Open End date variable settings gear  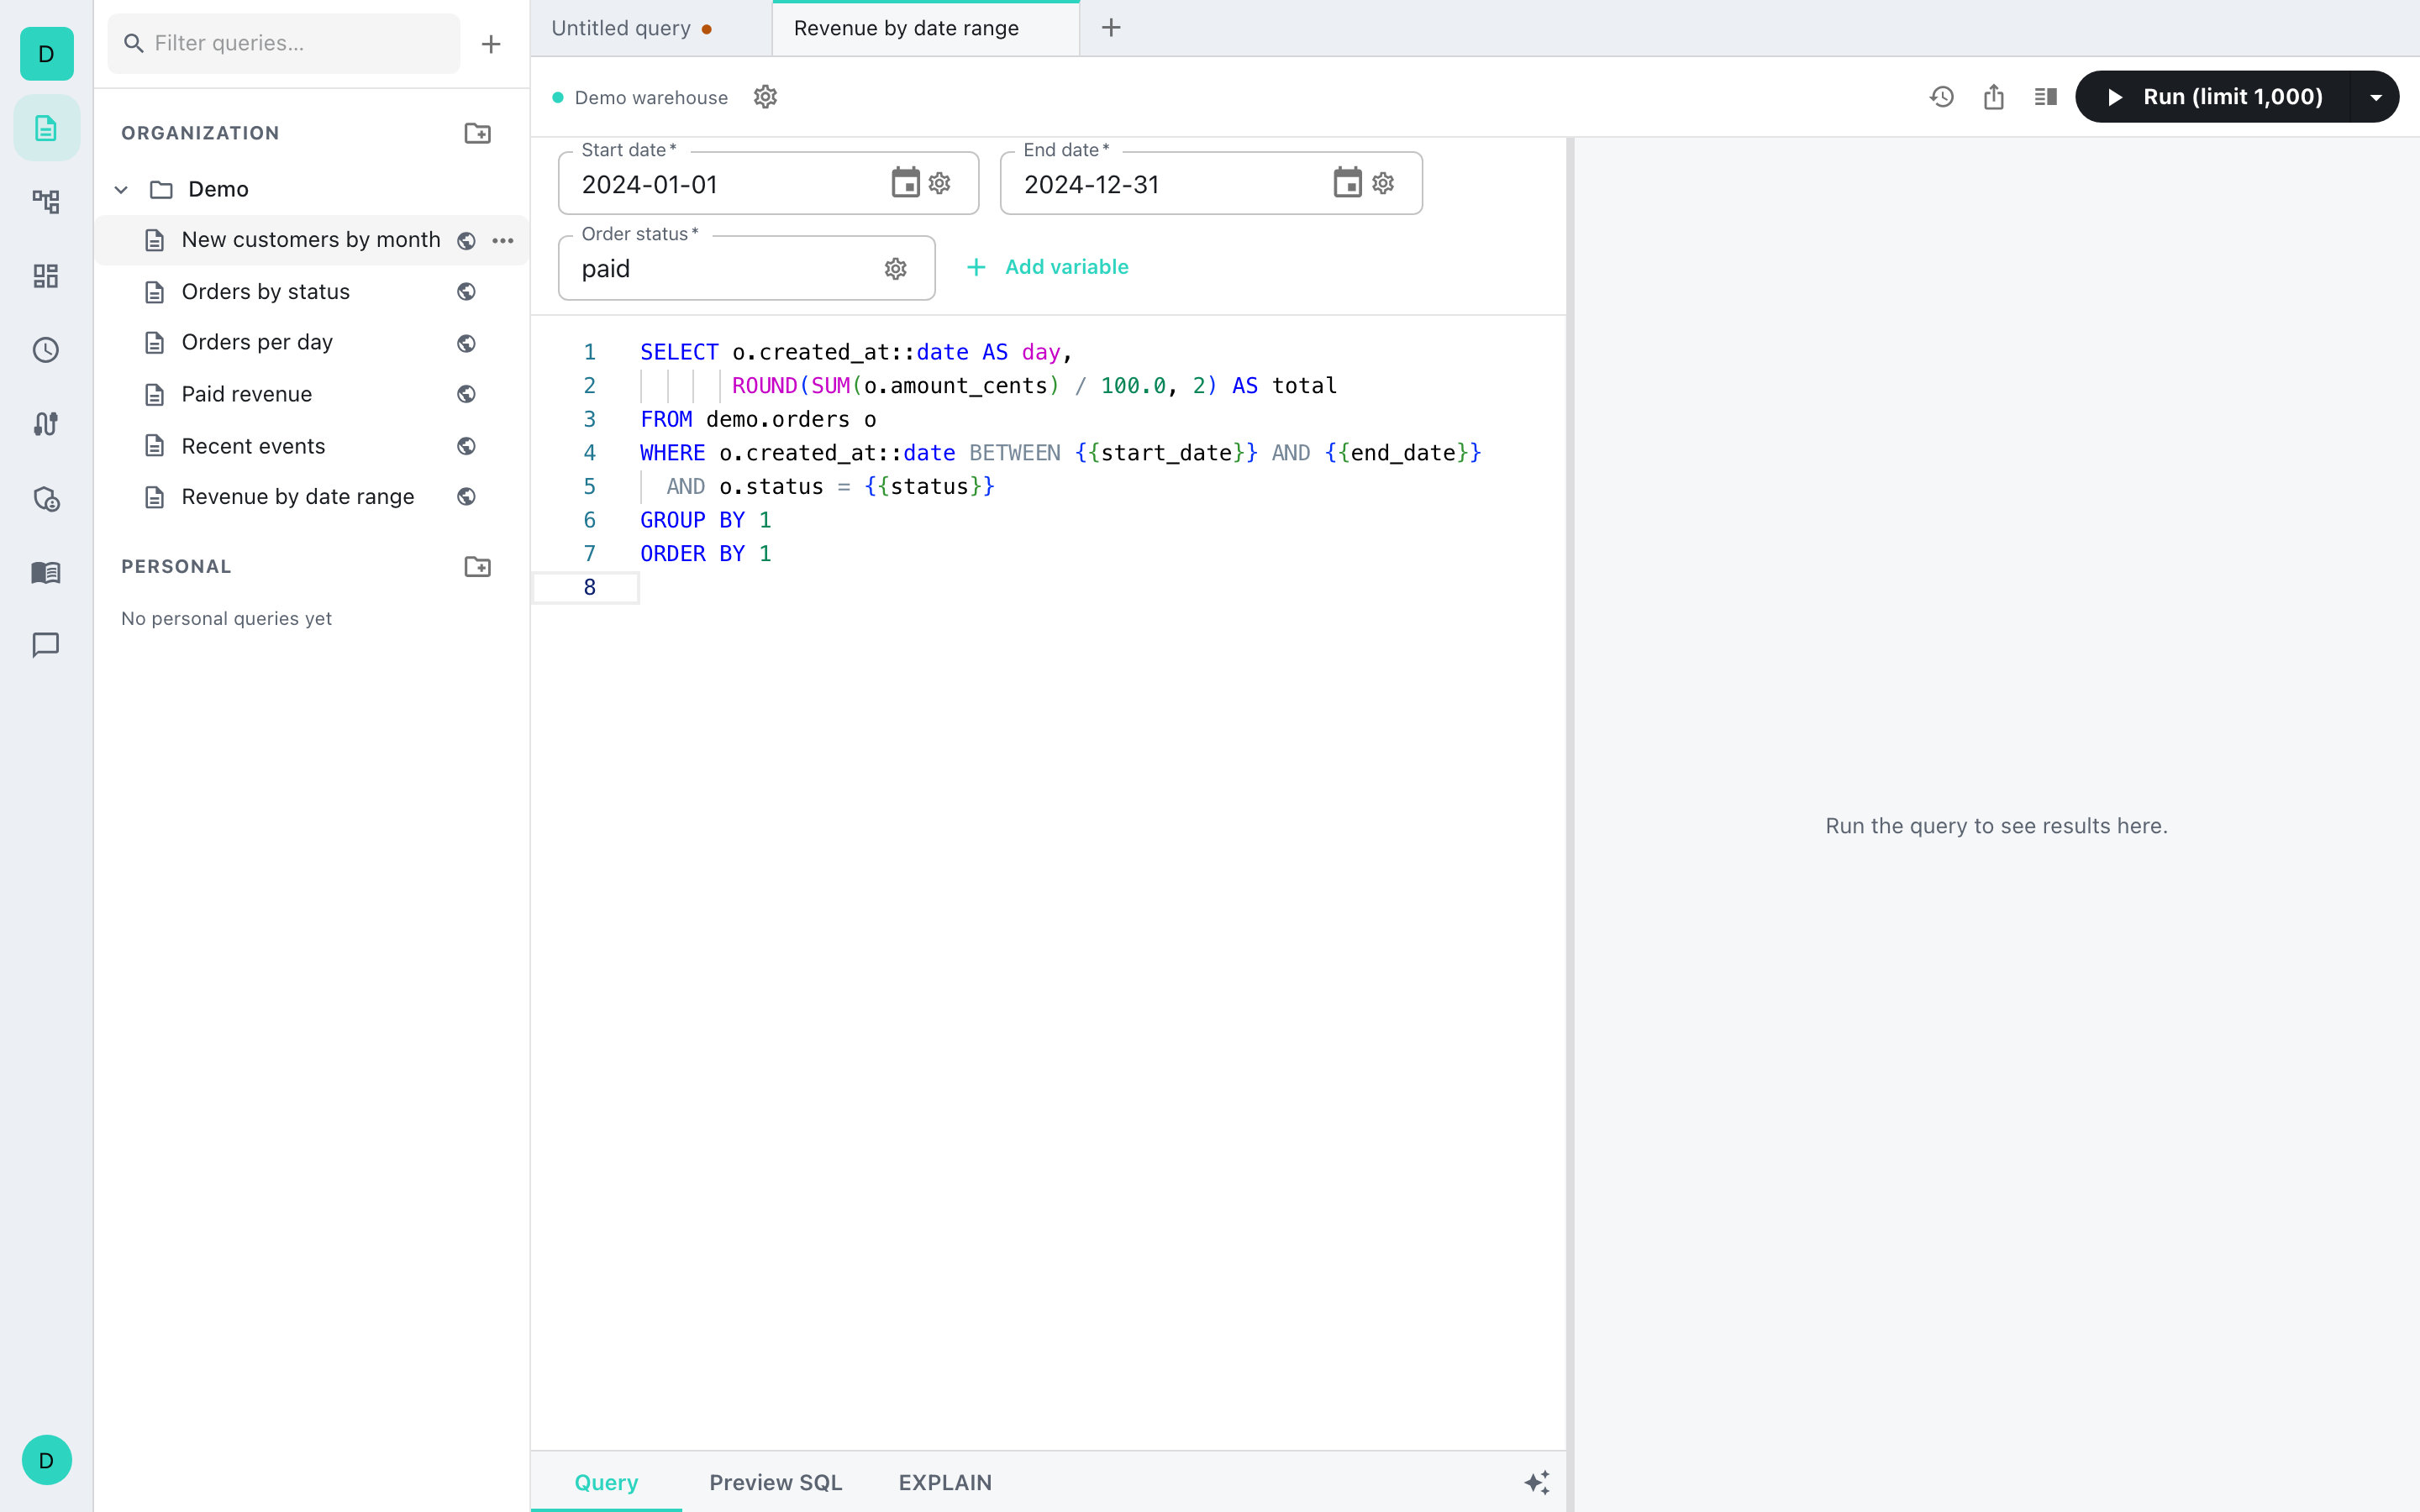[1383, 183]
